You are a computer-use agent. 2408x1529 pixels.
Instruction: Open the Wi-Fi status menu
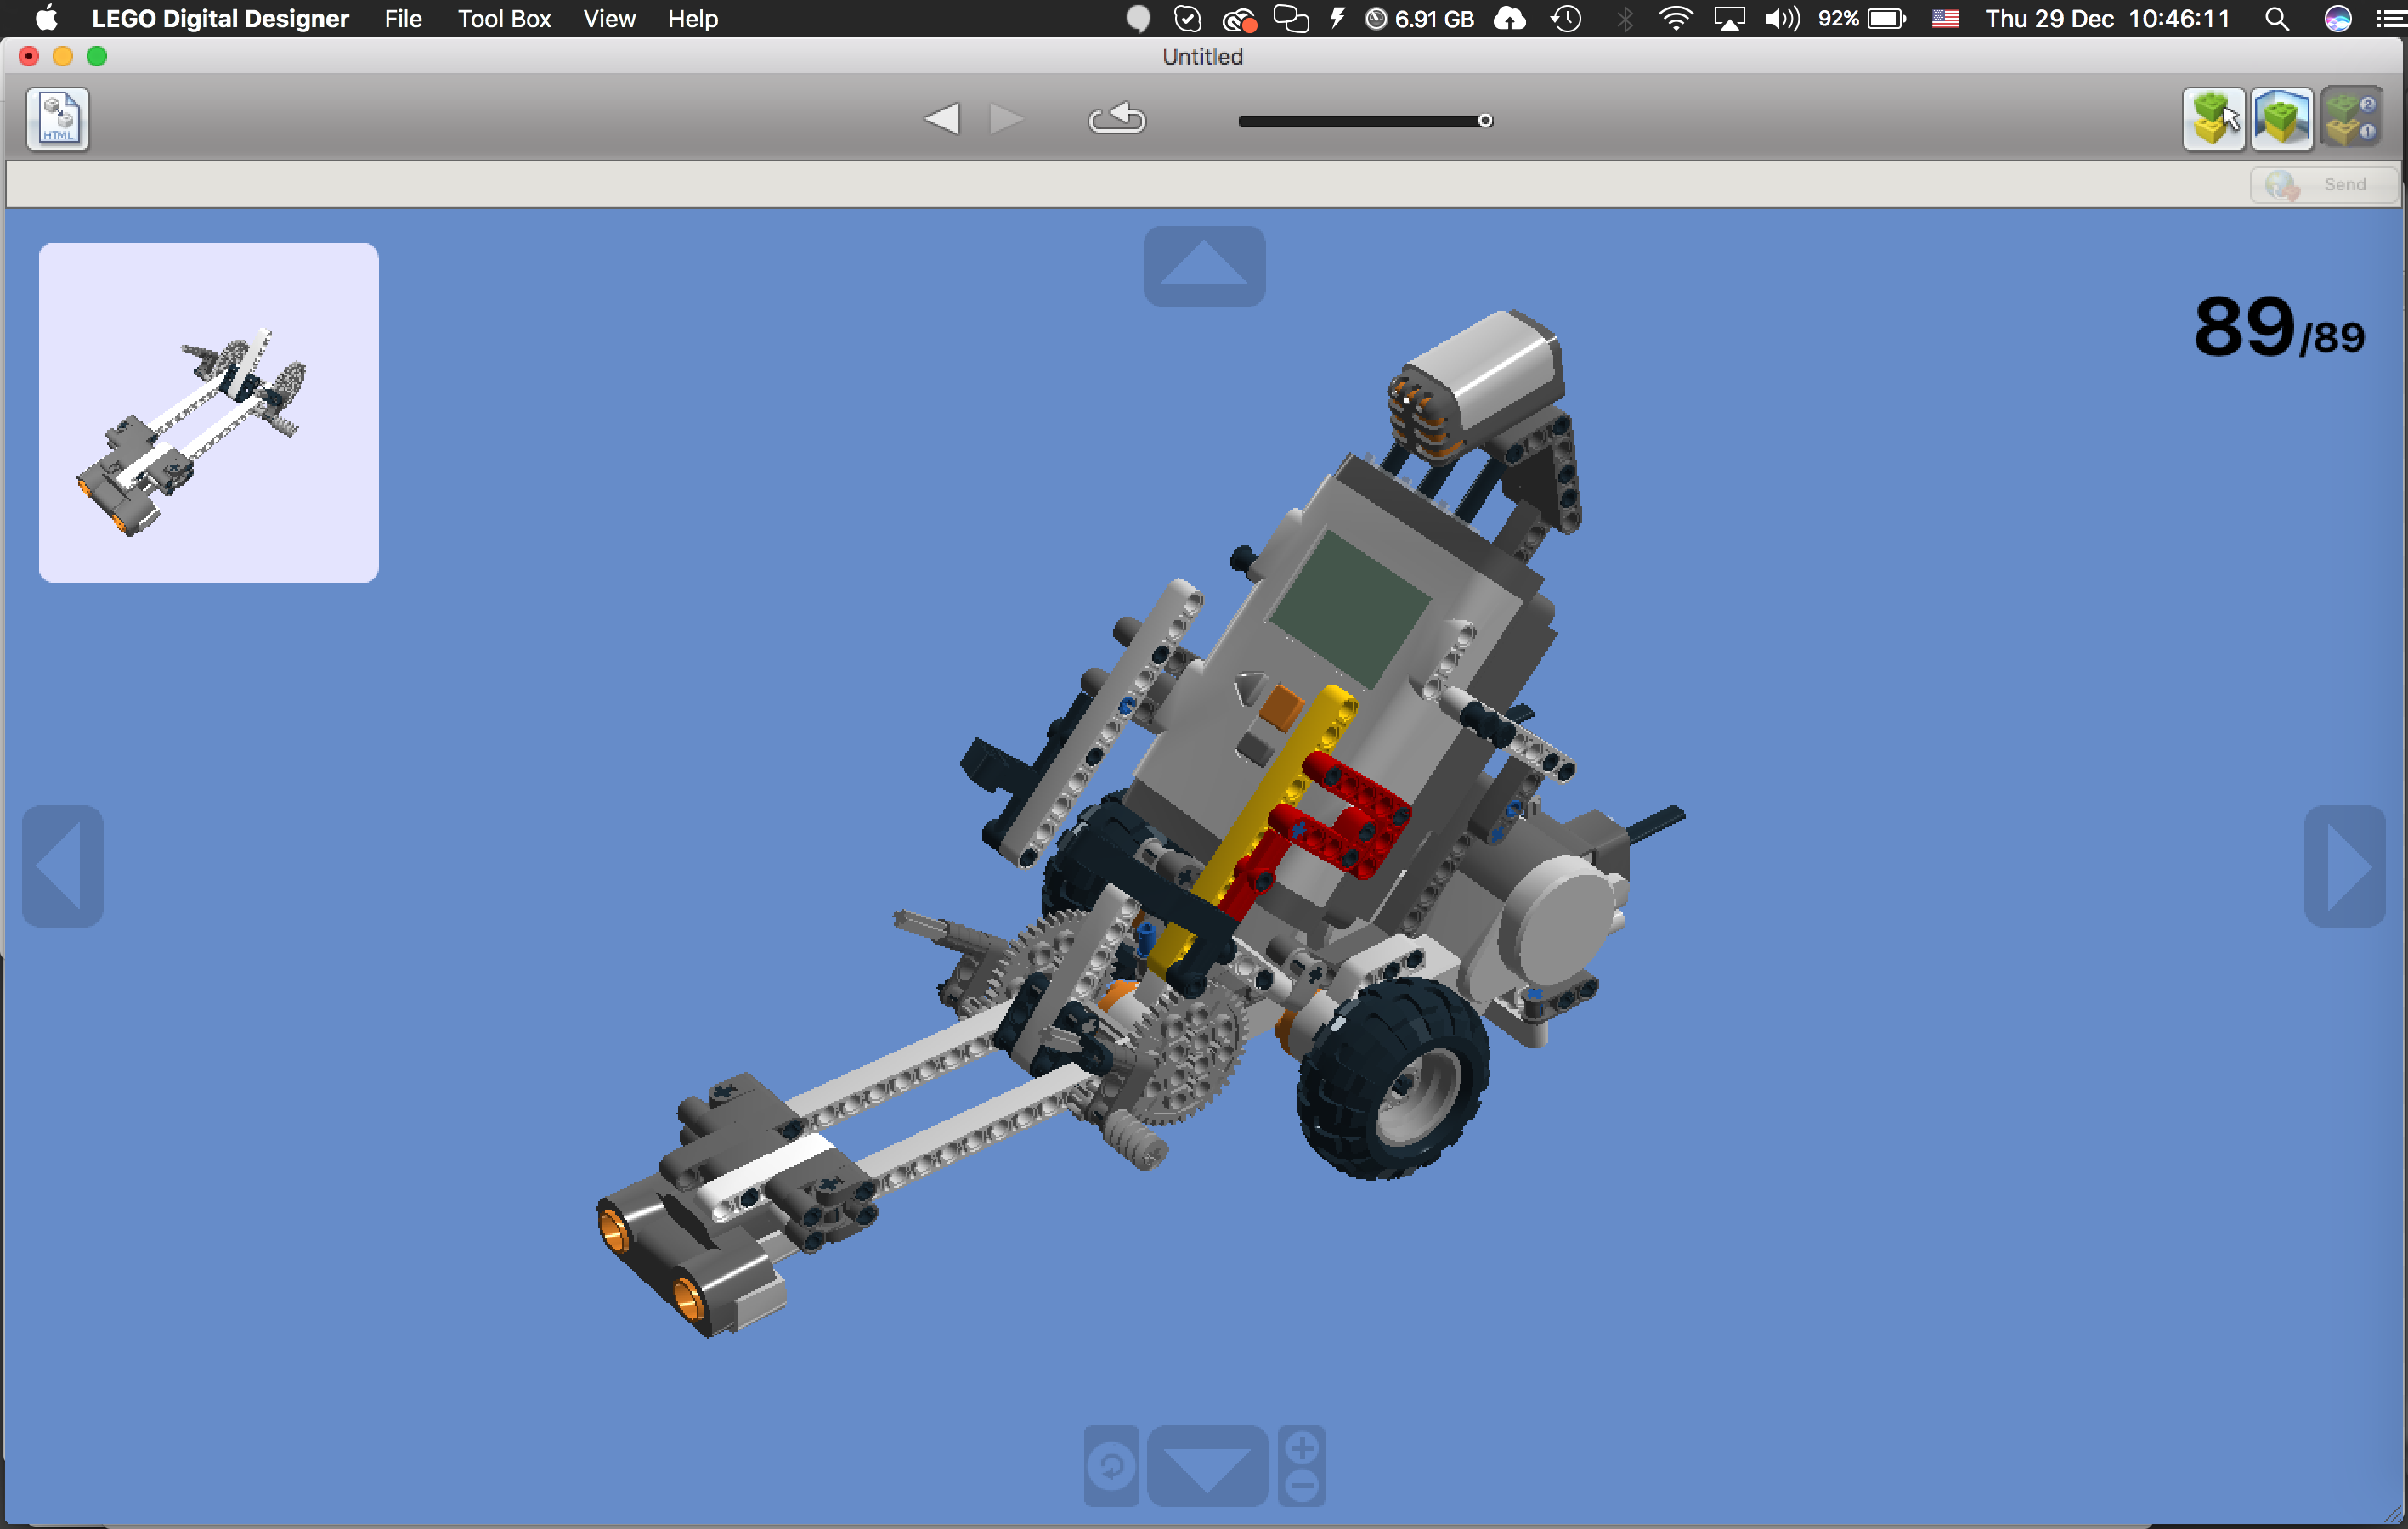click(x=1676, y=19)
